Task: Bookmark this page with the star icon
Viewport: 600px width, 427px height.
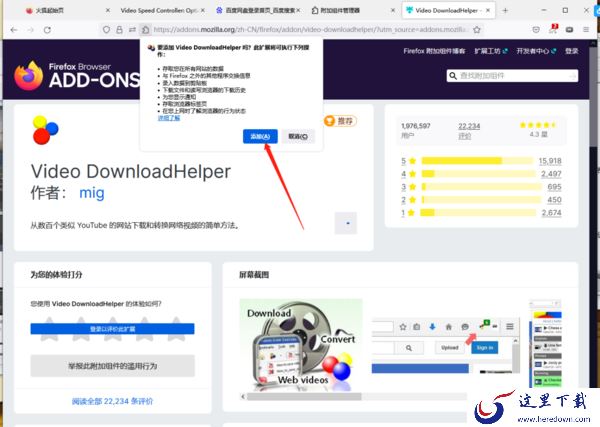Action: (477, 29)
